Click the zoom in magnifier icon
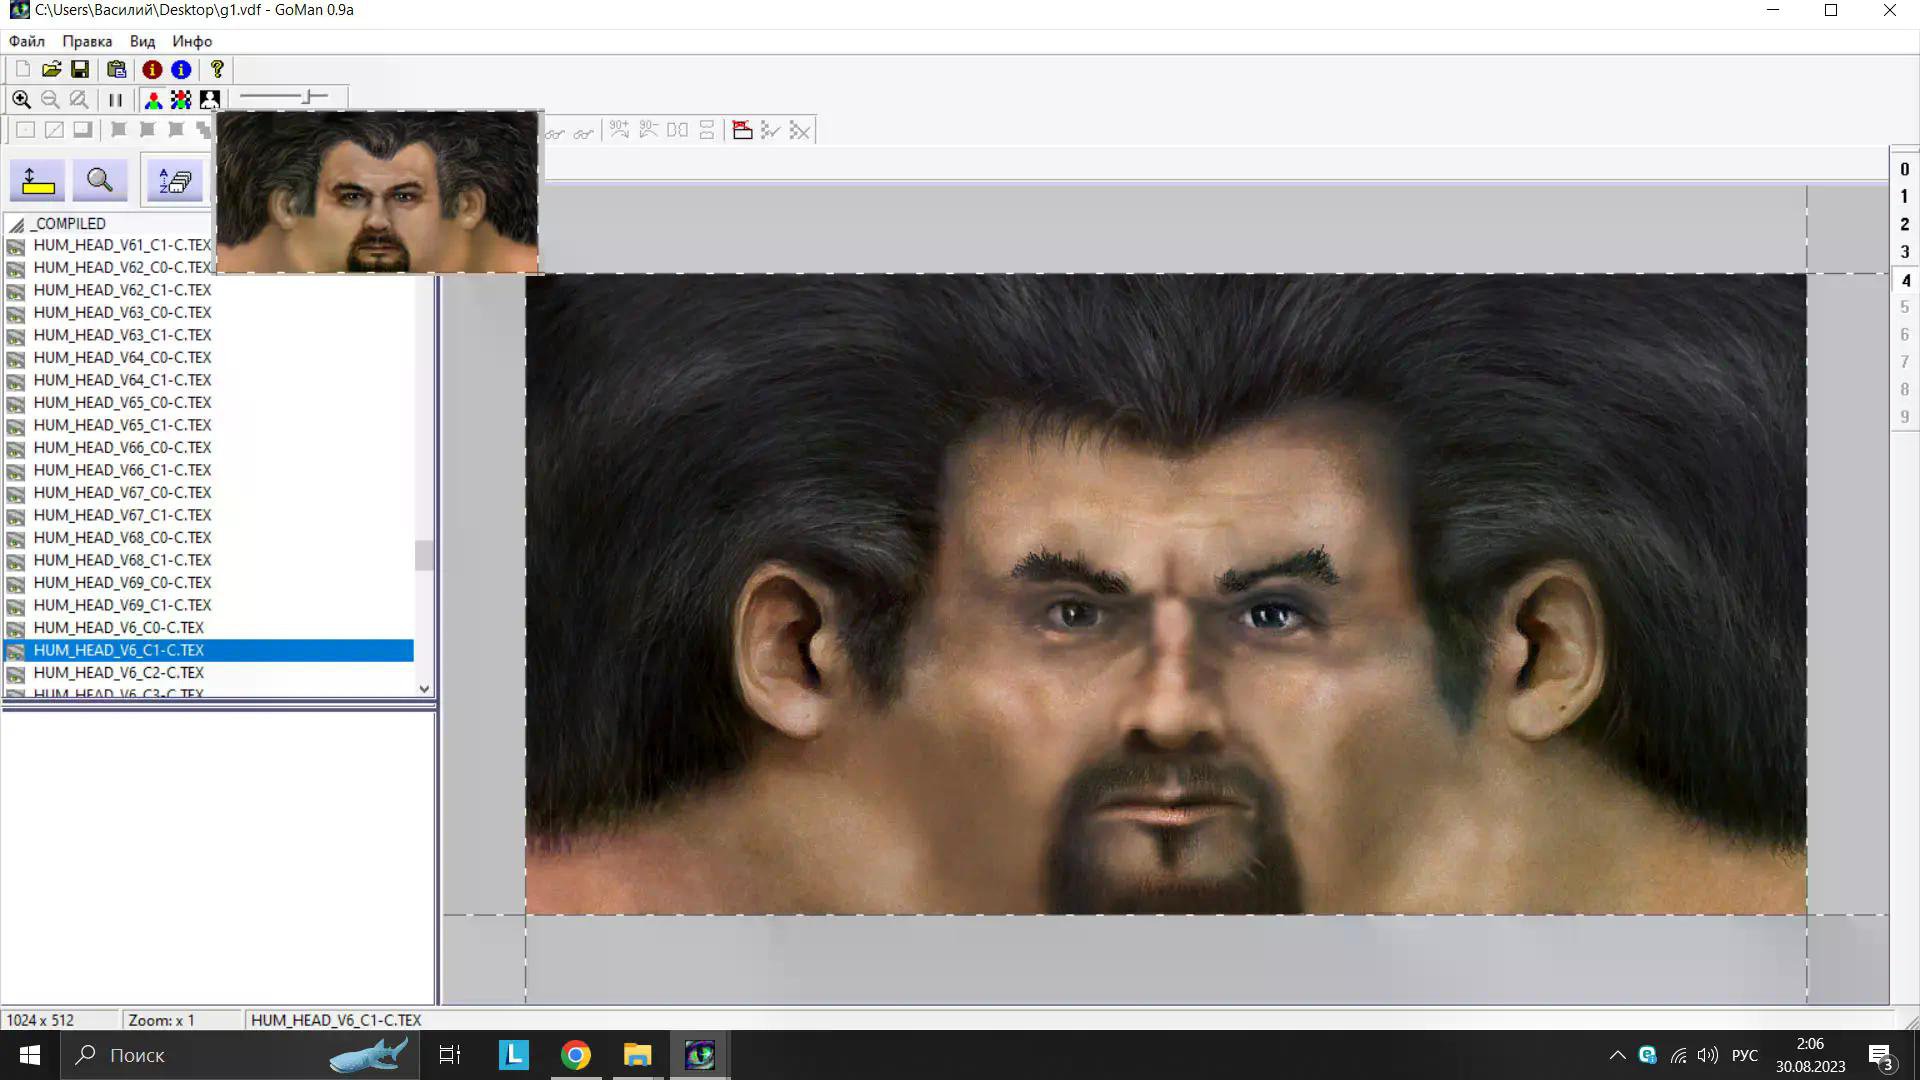The image size is (1920, 1080). point(21,99)
